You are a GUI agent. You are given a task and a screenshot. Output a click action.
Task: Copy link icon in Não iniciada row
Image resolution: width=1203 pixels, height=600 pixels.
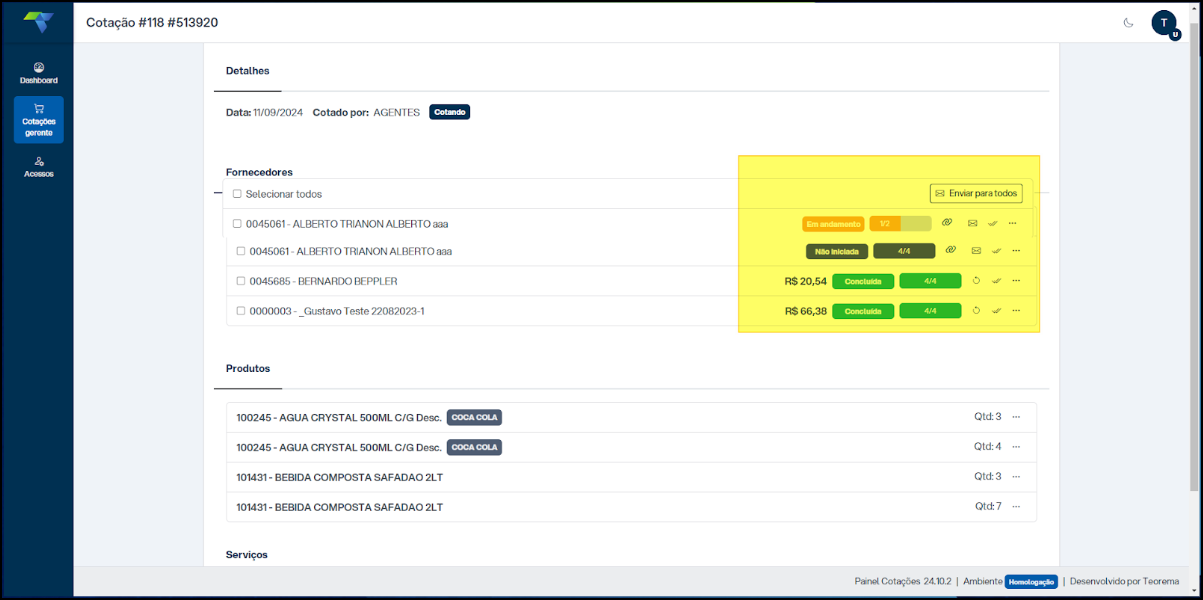[x=951, y=249]
